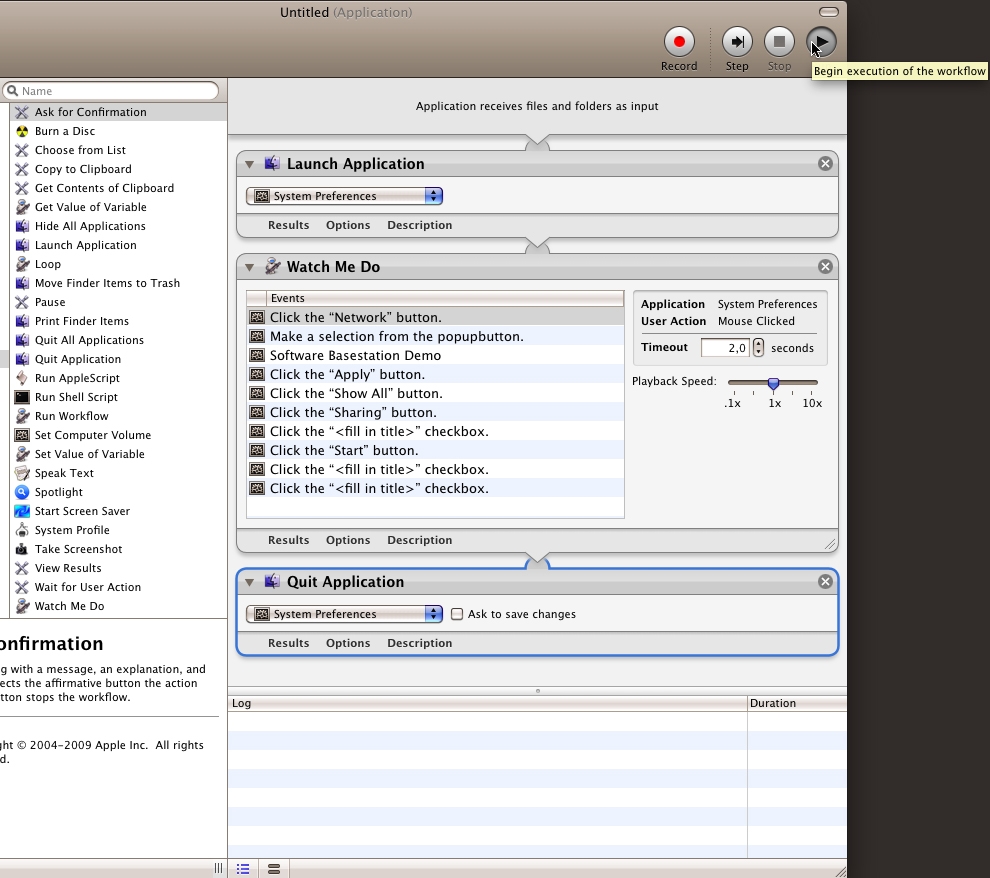
Task: Open Quit Application's System Preferences popup
Action: pos(344,614)
